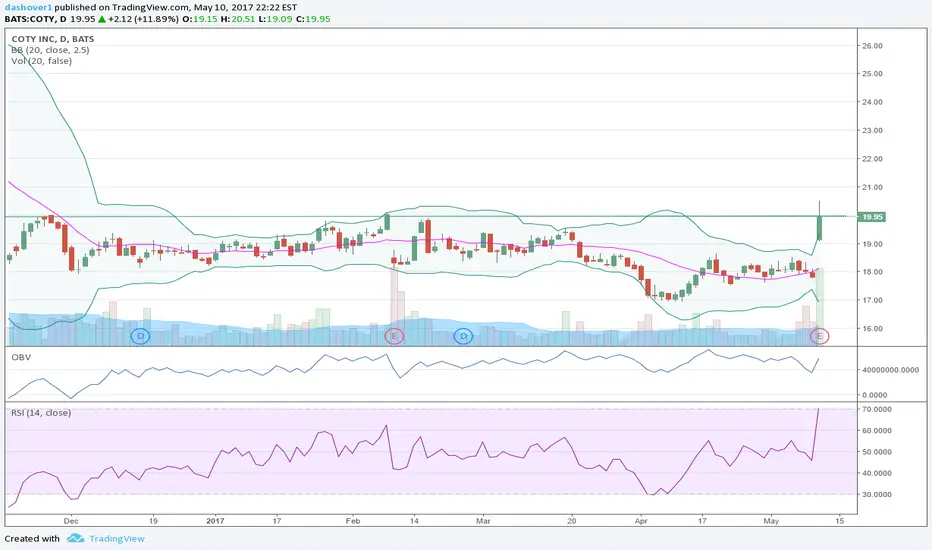The image size is (932, 550).
Task: Click the May date label on time axis
Action: pos(771,521)
